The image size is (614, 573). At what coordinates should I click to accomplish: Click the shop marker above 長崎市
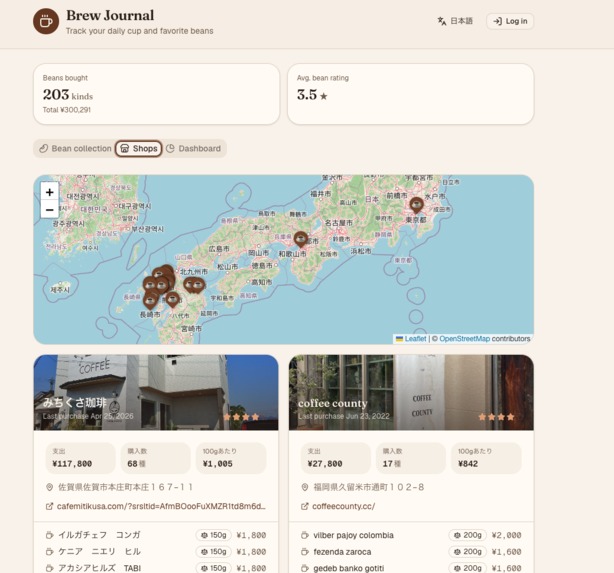pos(150,301)
